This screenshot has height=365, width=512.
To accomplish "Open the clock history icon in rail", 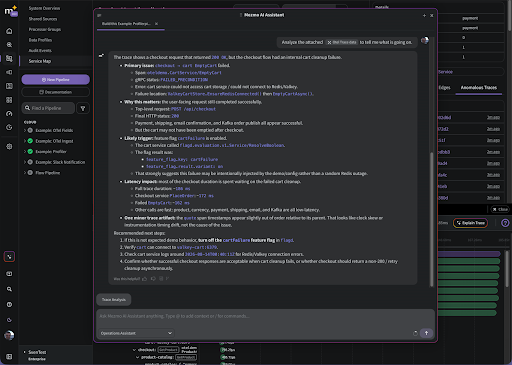I will point(9,127).
